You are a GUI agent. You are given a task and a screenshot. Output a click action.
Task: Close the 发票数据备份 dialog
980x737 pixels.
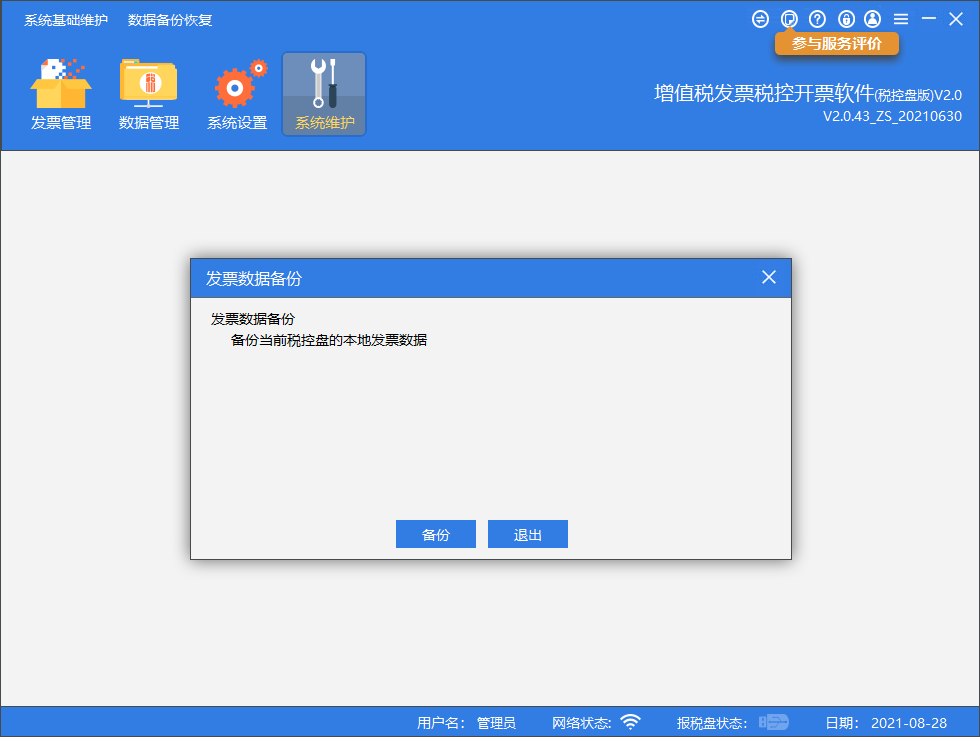(x=768, y=277)
